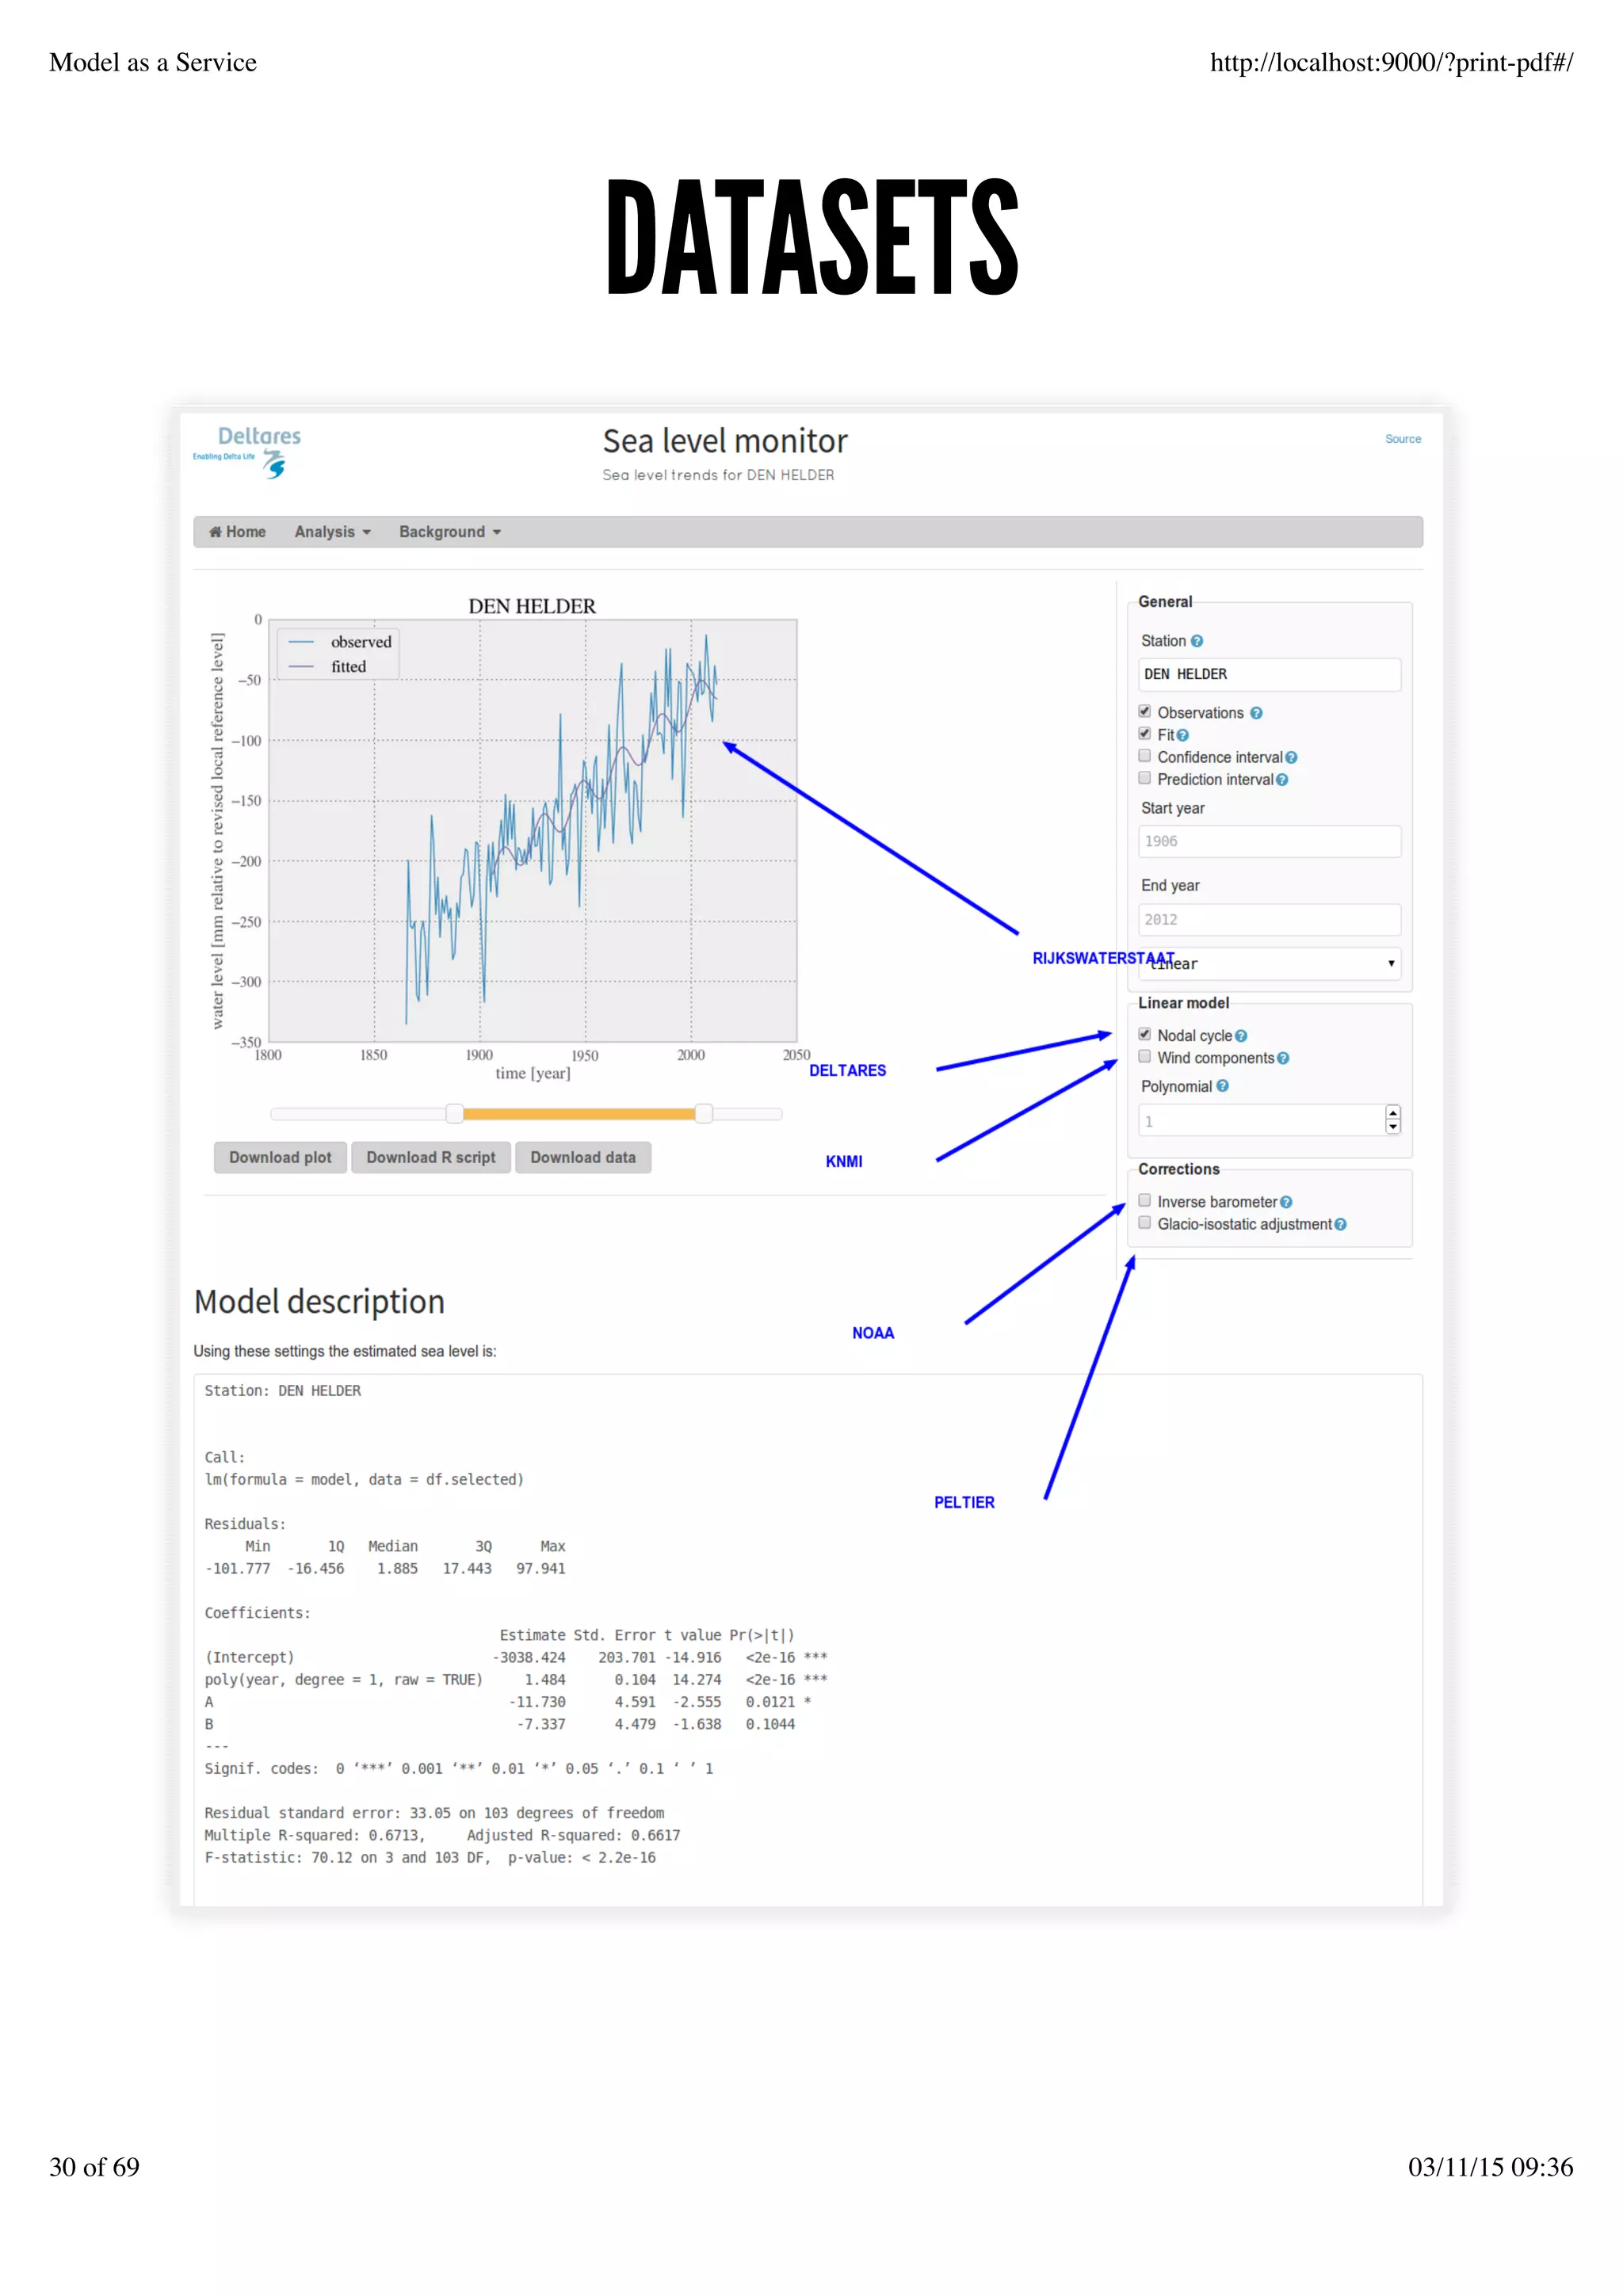1623x2296 pixels.
Task: Click the Inverse barometer help icon
Action: pyautogui.click(x=1286, y=1202)
